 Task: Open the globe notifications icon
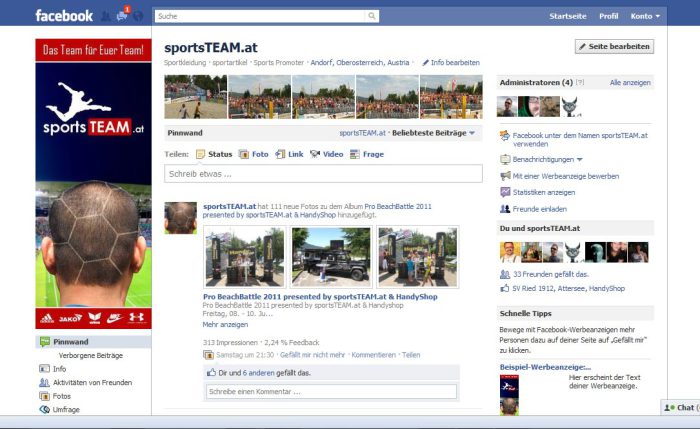[x=138, y=17]
